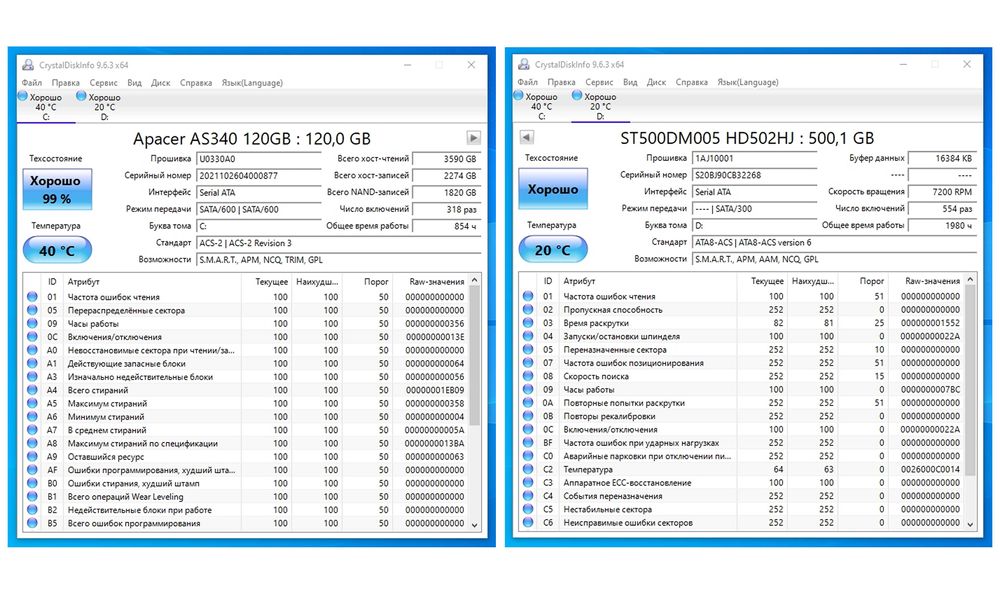The height and width of the screenshot is (594, 1000).
Task: Click scroll down arrow of left attribute list
Action: [474, 524]
